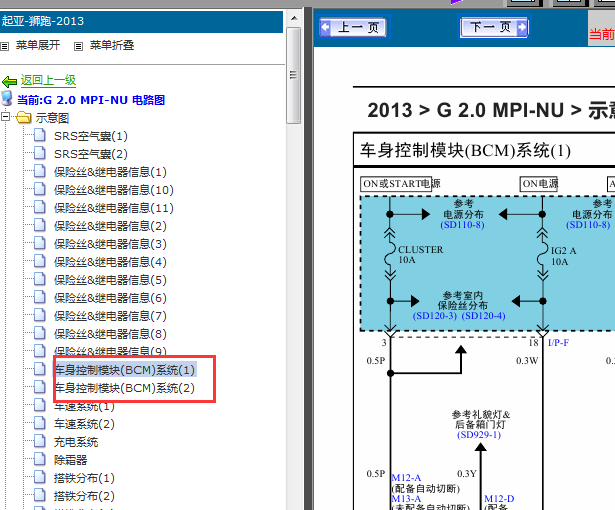
Task: Open the 返回上一级 link
Action: (48, 80)
